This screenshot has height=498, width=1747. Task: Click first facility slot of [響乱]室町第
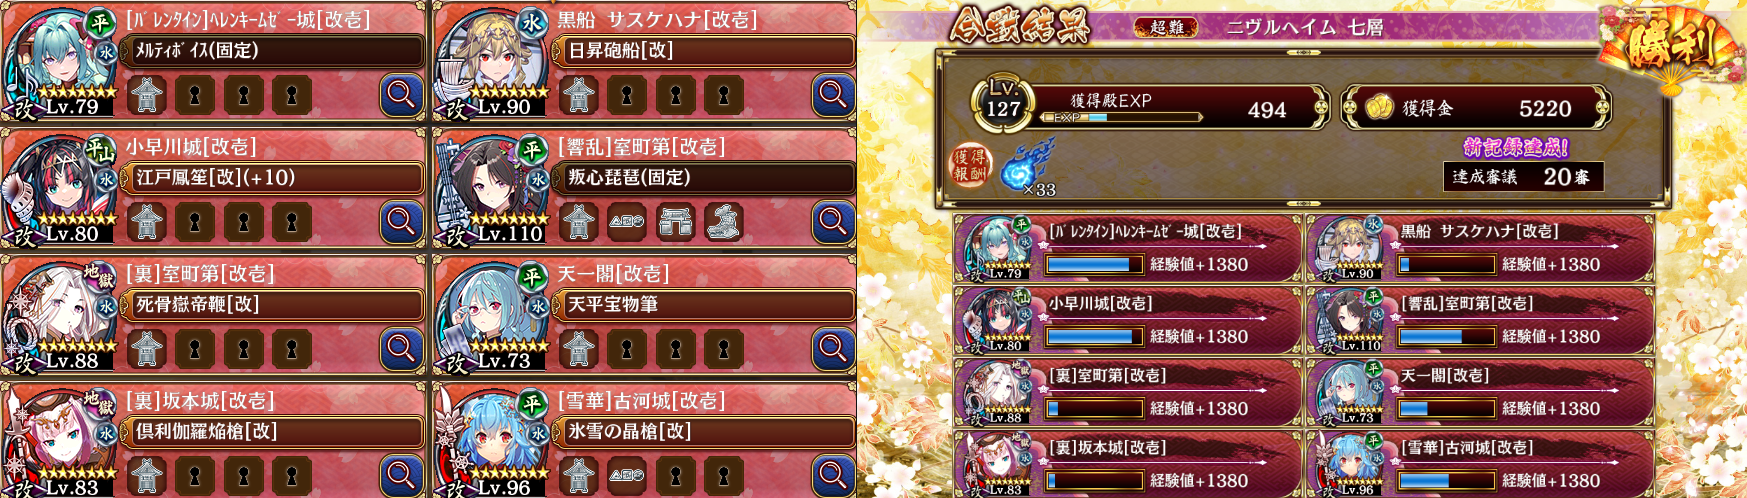579,222
